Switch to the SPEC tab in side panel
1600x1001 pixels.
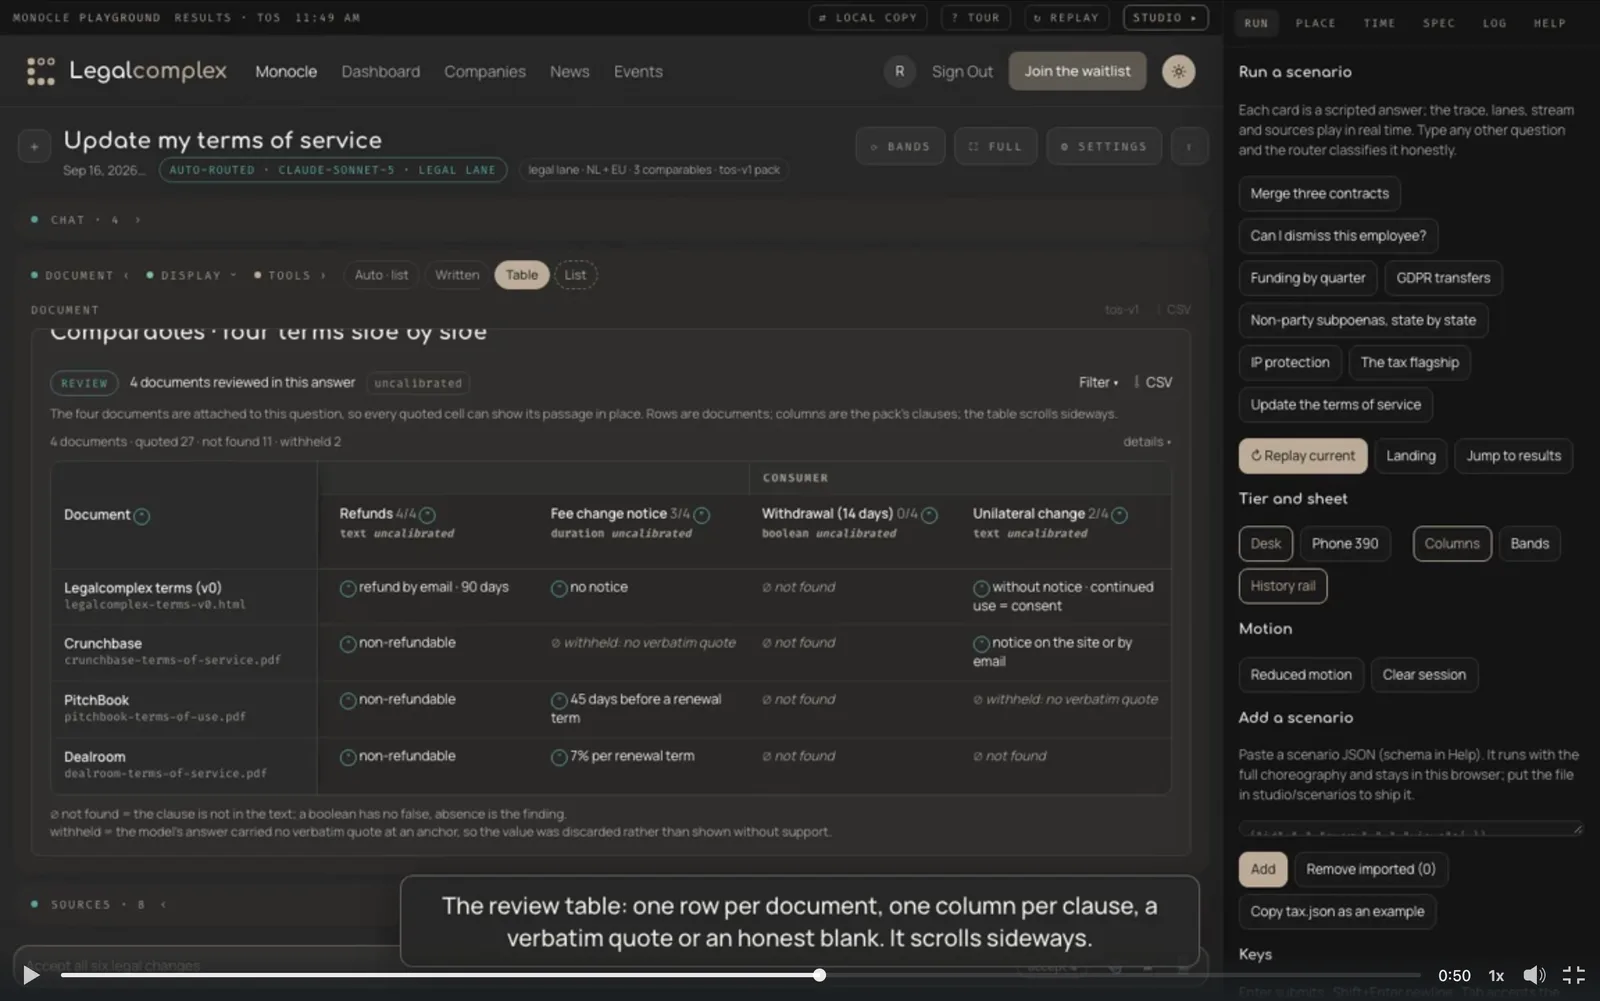click(1439, 23)
